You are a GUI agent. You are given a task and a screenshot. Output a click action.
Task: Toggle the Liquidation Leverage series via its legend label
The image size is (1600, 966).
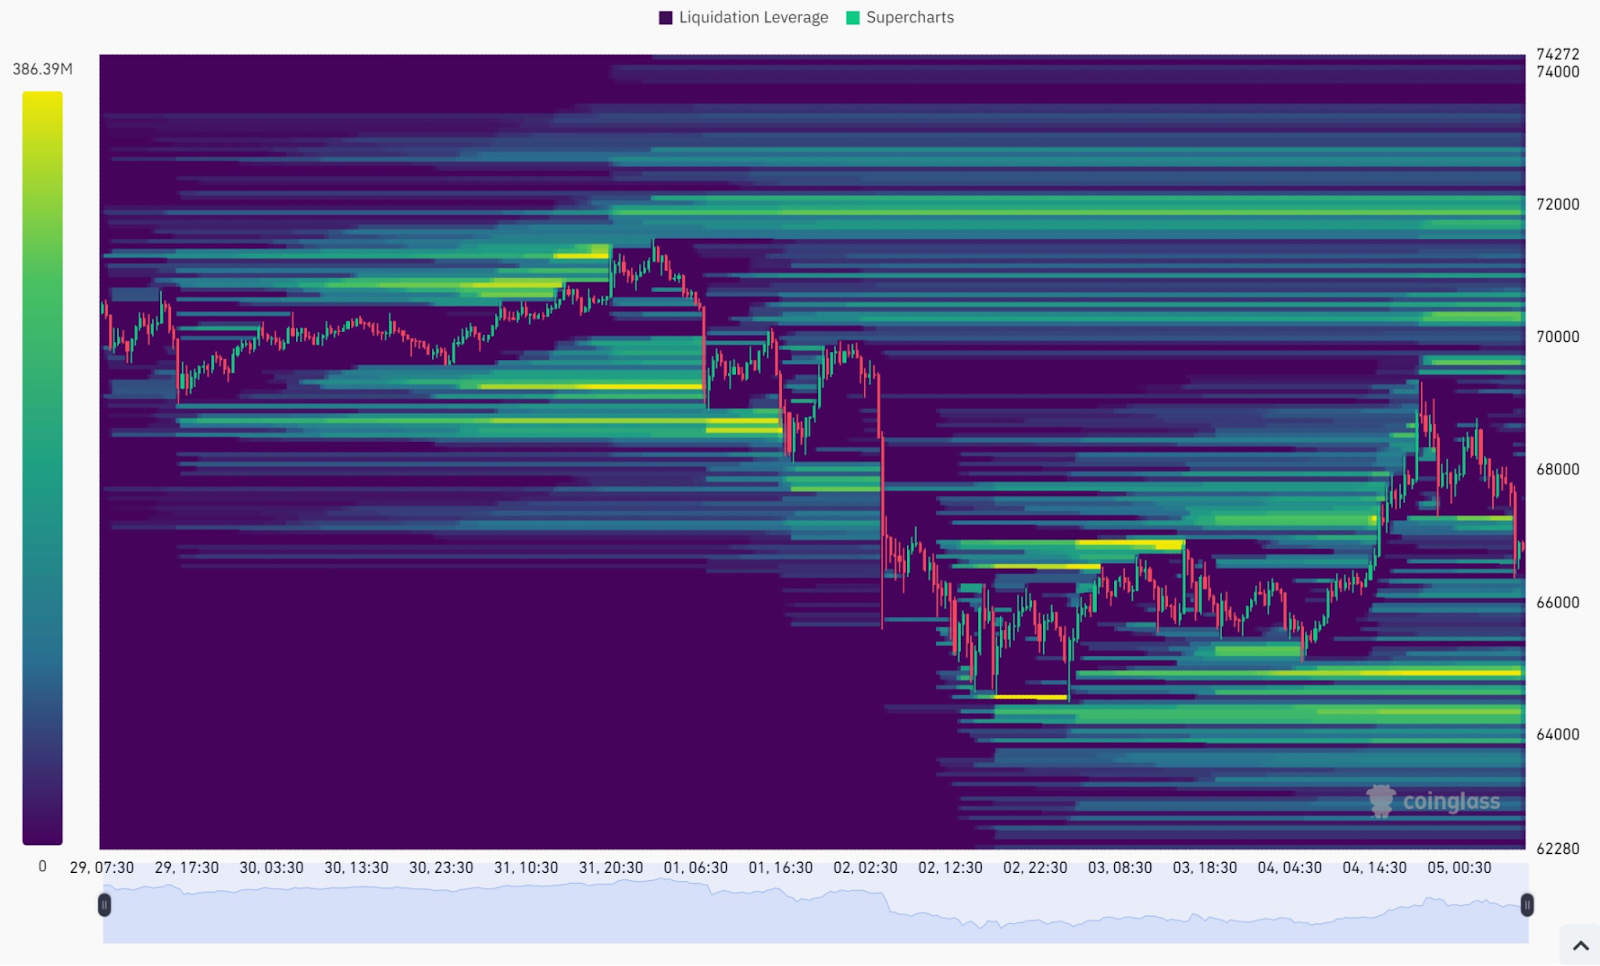click(753, 18)
